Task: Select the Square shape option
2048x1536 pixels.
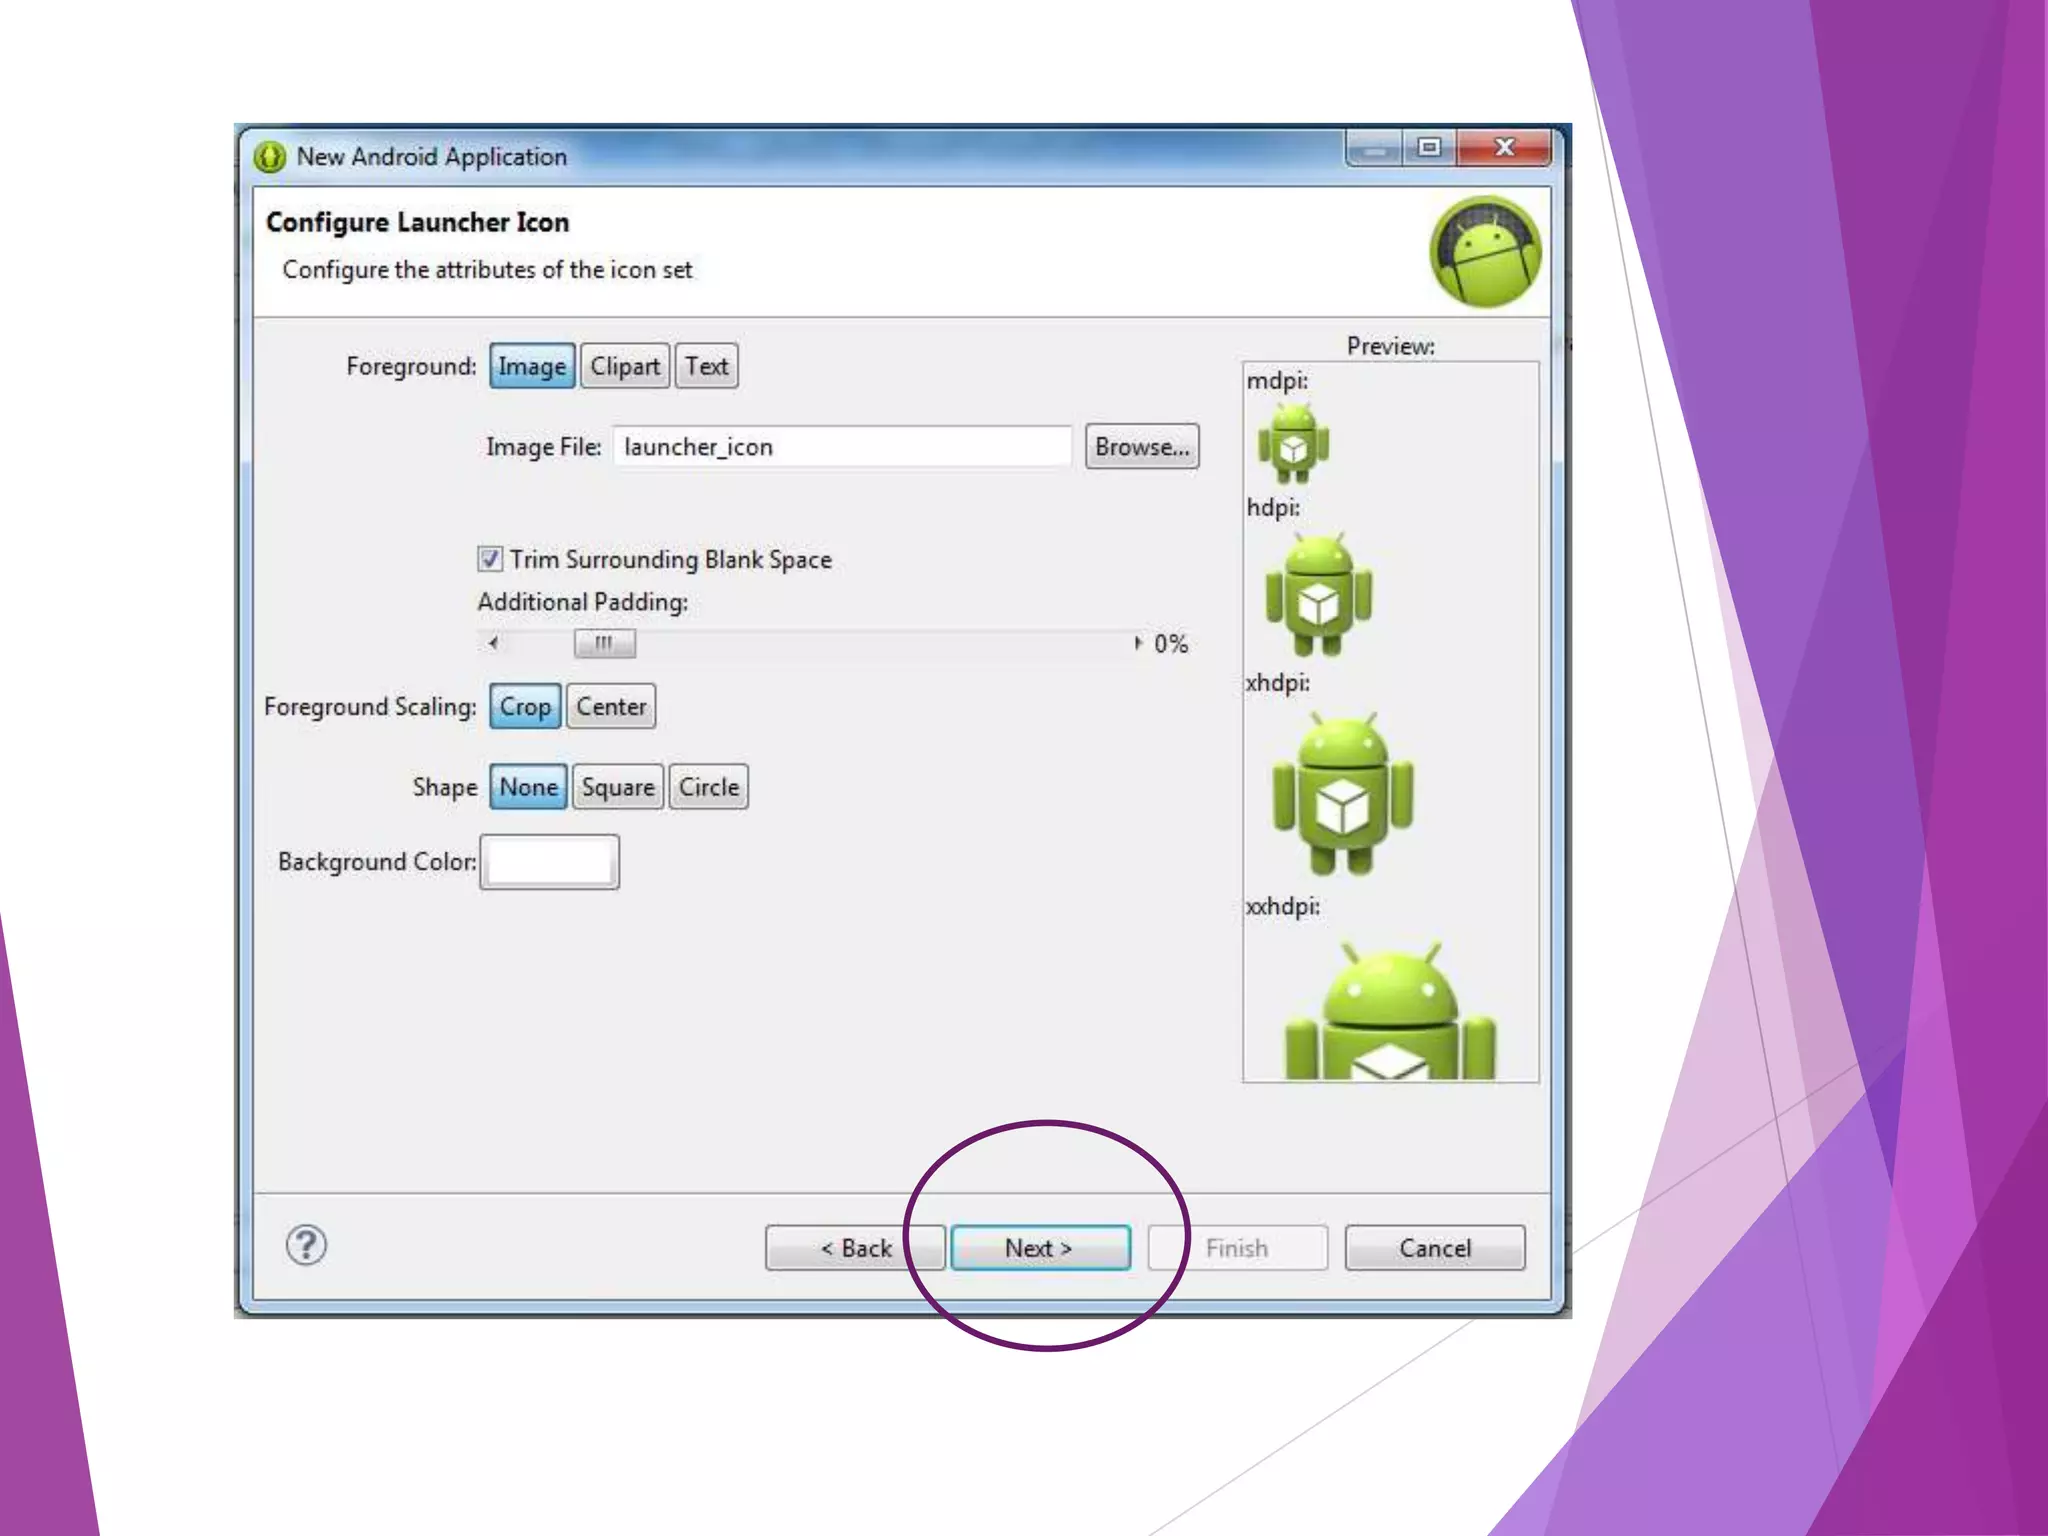Action: point(617,787)
